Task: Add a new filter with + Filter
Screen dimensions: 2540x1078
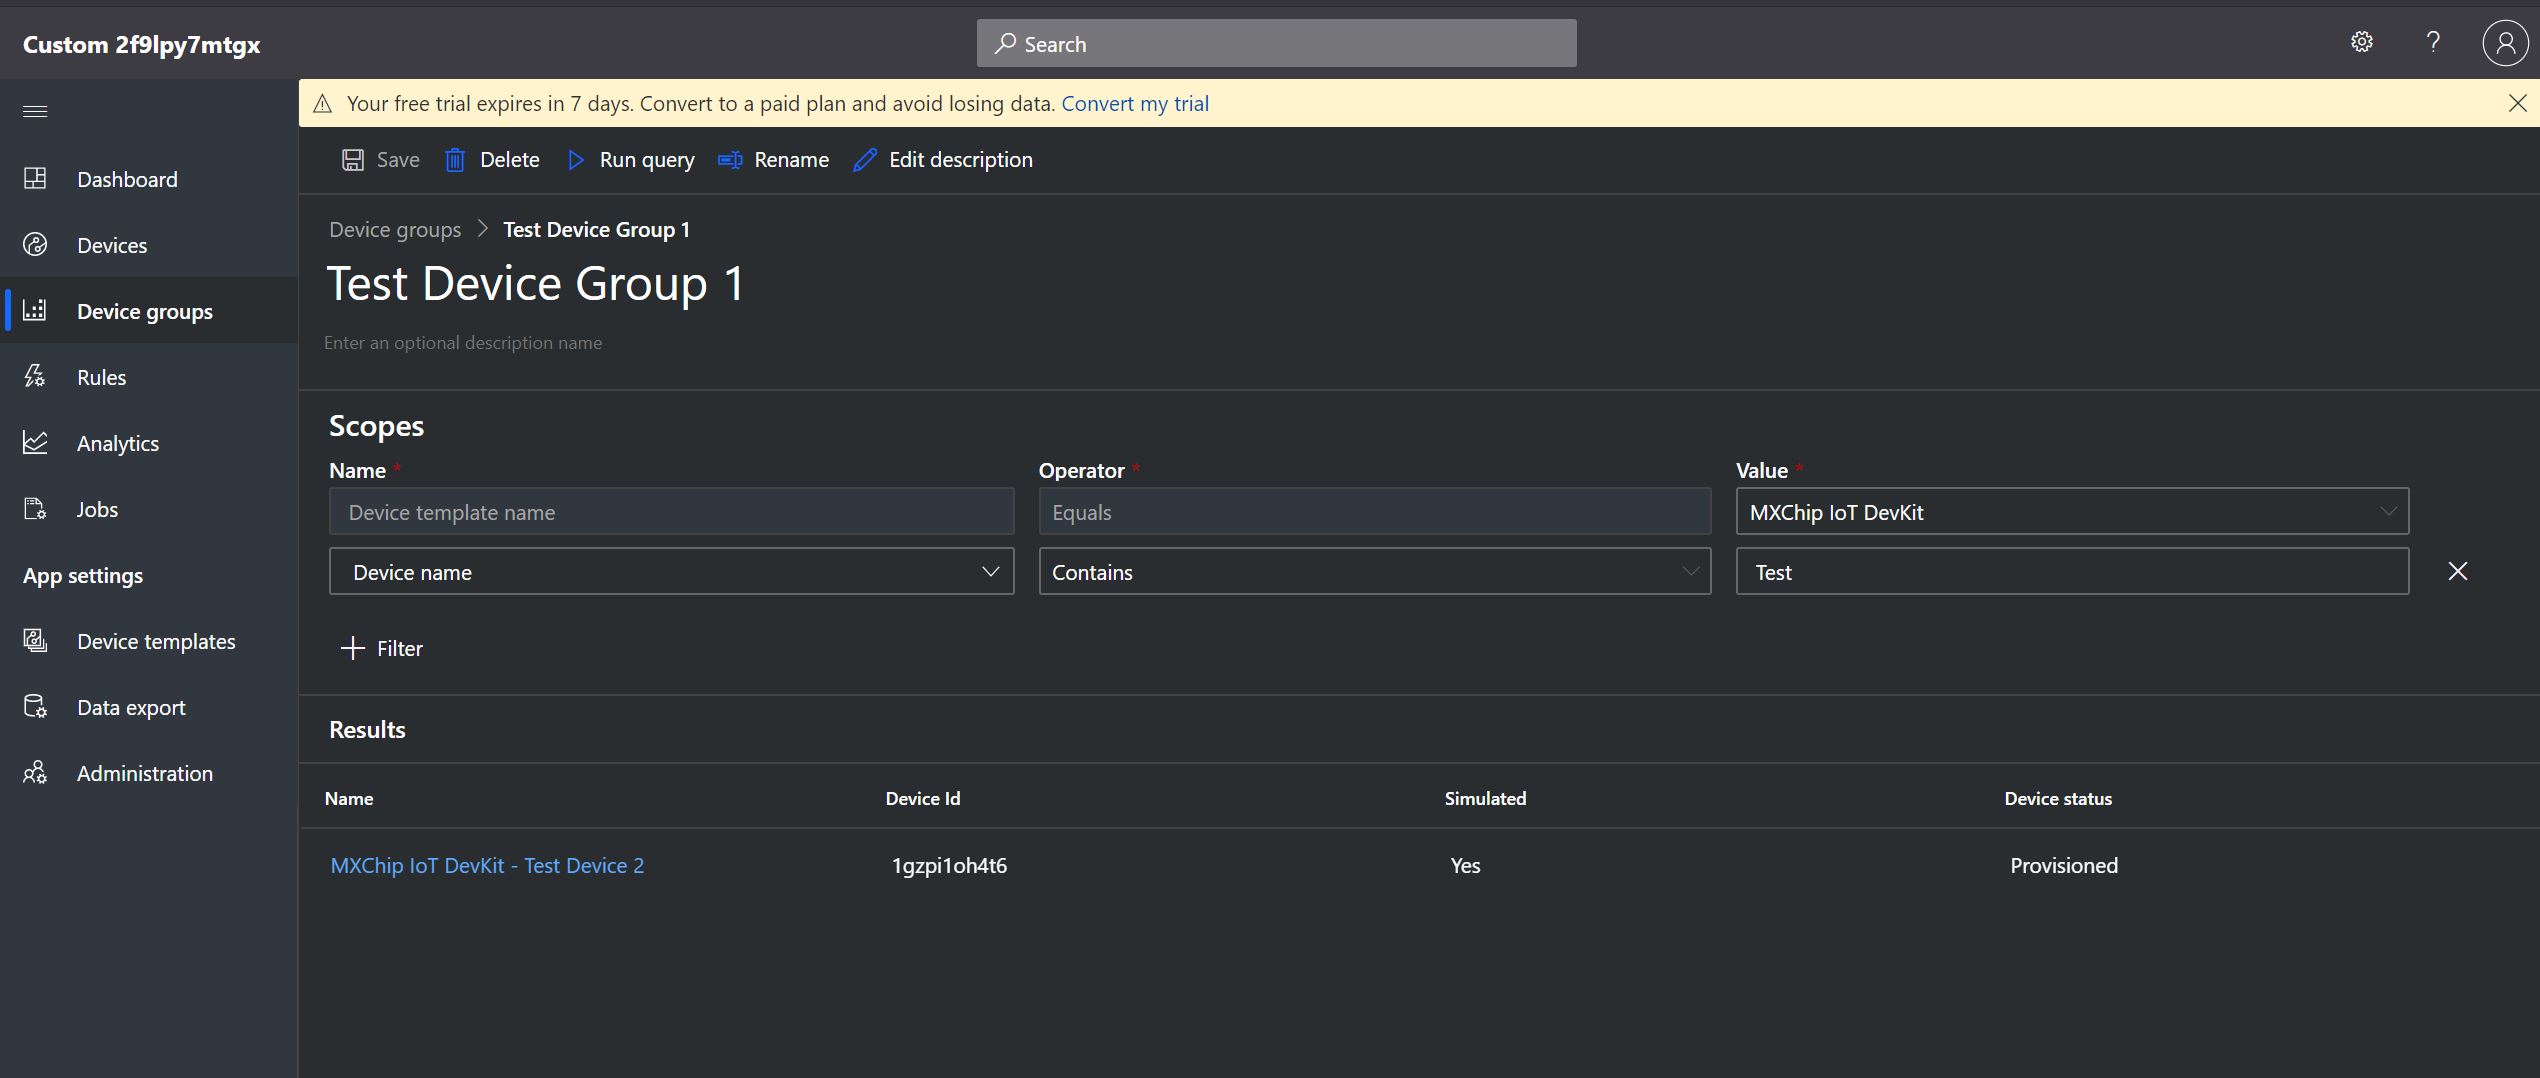Action: pyautogui.click(x=382, y=649)
